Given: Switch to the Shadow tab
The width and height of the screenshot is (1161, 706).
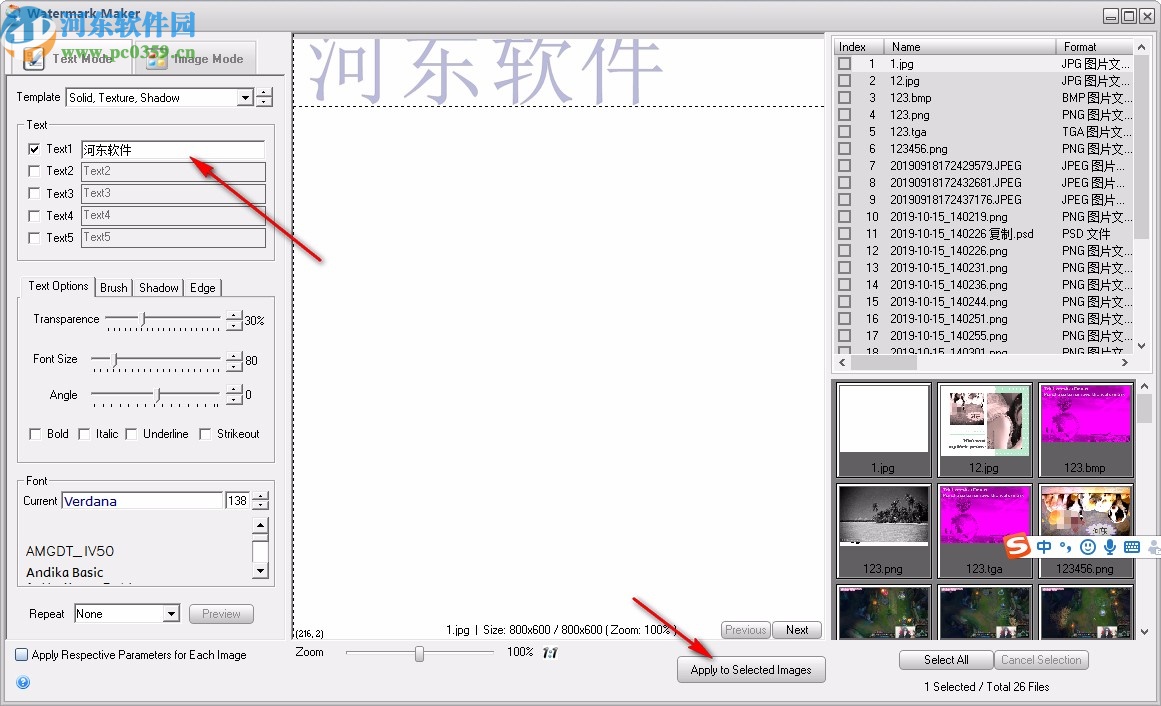Looking at the screenshot, I should [157, 287].
